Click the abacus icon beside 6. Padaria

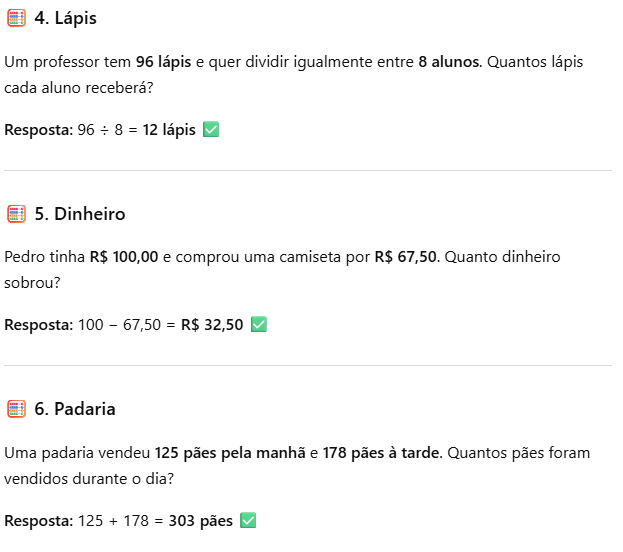[16, 409]
